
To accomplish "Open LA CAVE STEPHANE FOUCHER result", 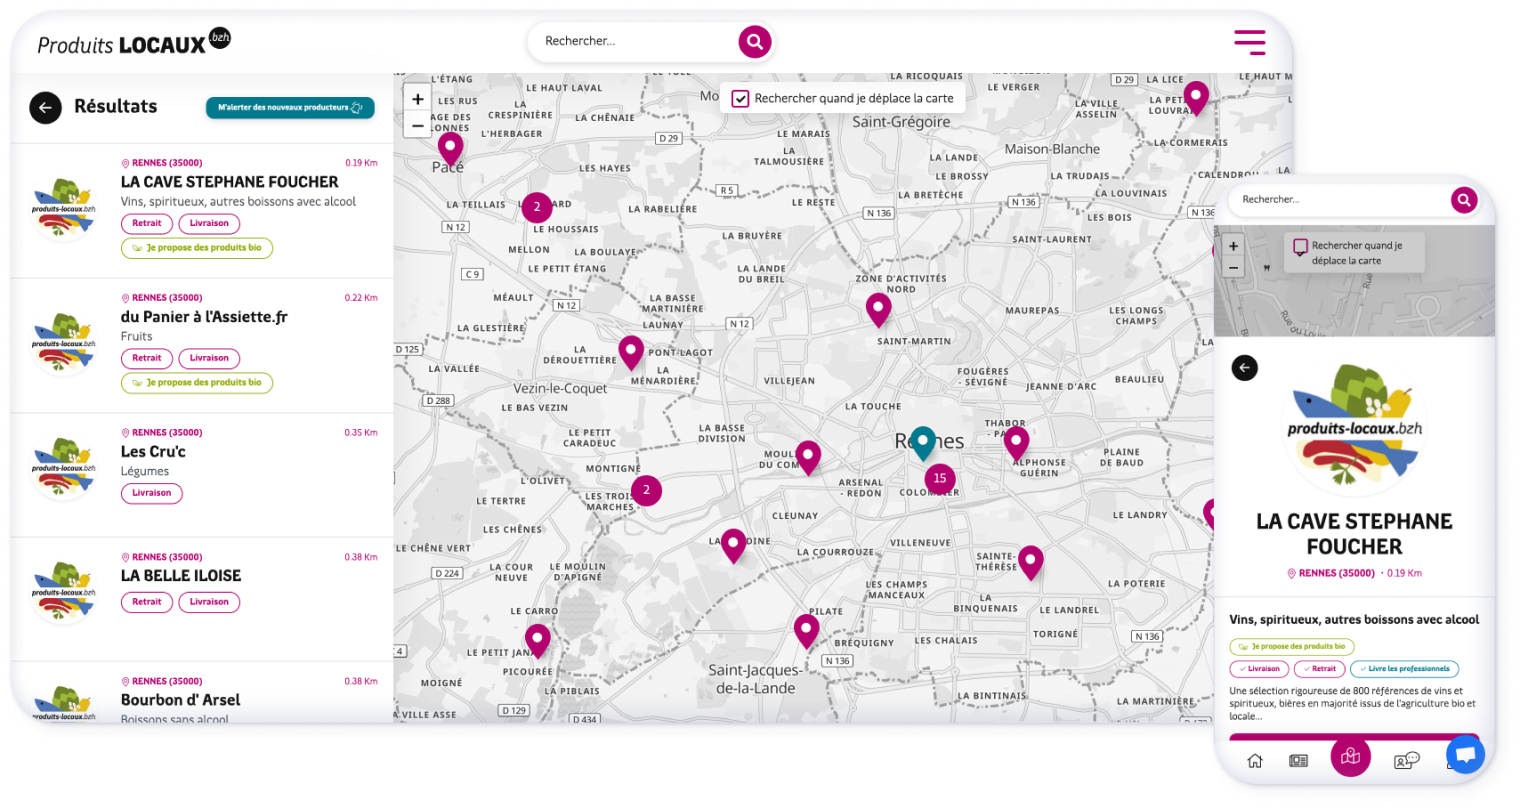I will 229,182.
